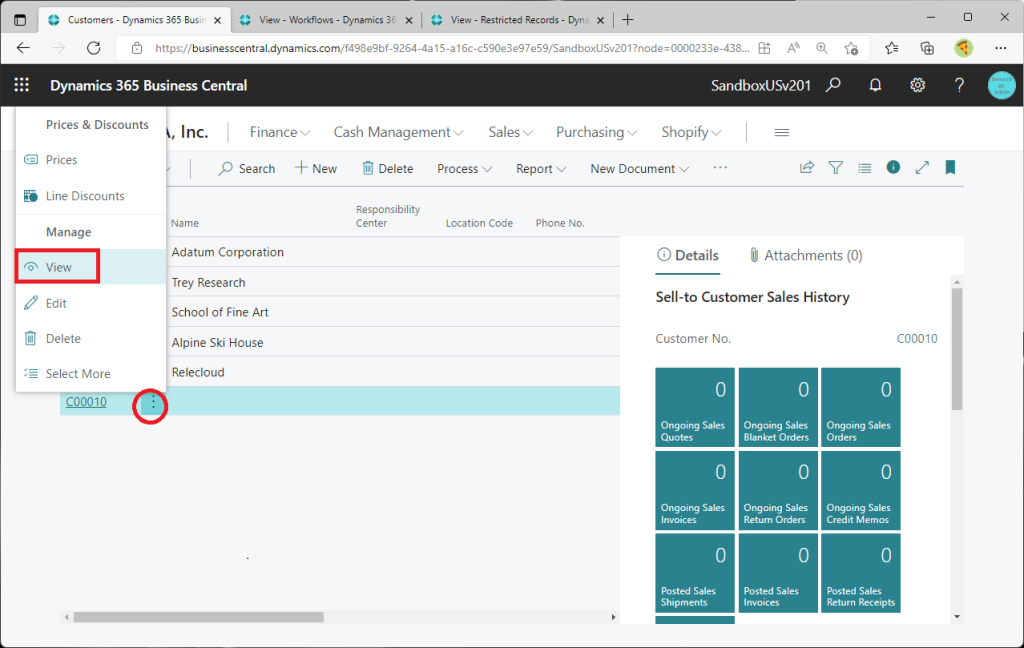Click the Search action button
The height and width of the screenshot is (648, 1024).
(247, 169)
